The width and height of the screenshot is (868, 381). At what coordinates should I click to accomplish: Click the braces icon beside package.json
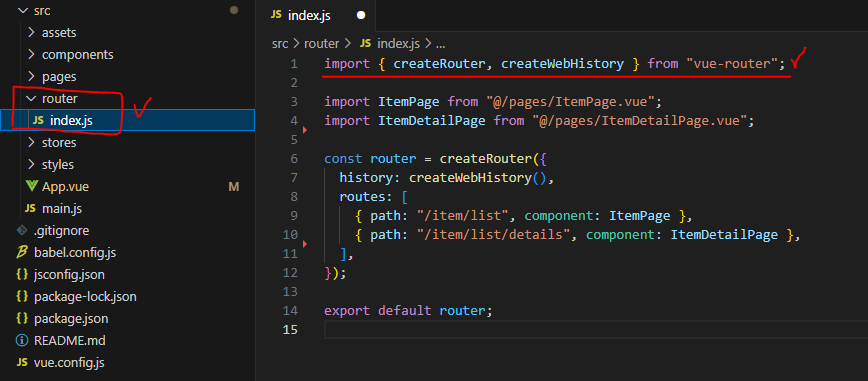pyautogui.click(x=22, y=319)
